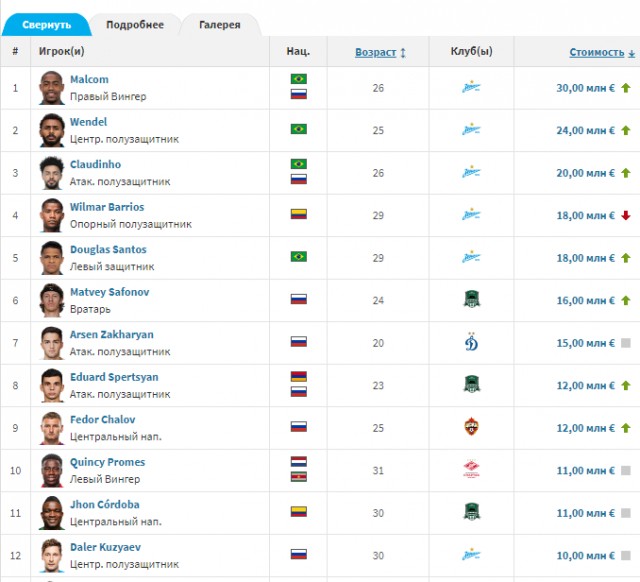Click the Colombian flag for Wilmar Barrios
640x582 pixels.
pos(299,214)
